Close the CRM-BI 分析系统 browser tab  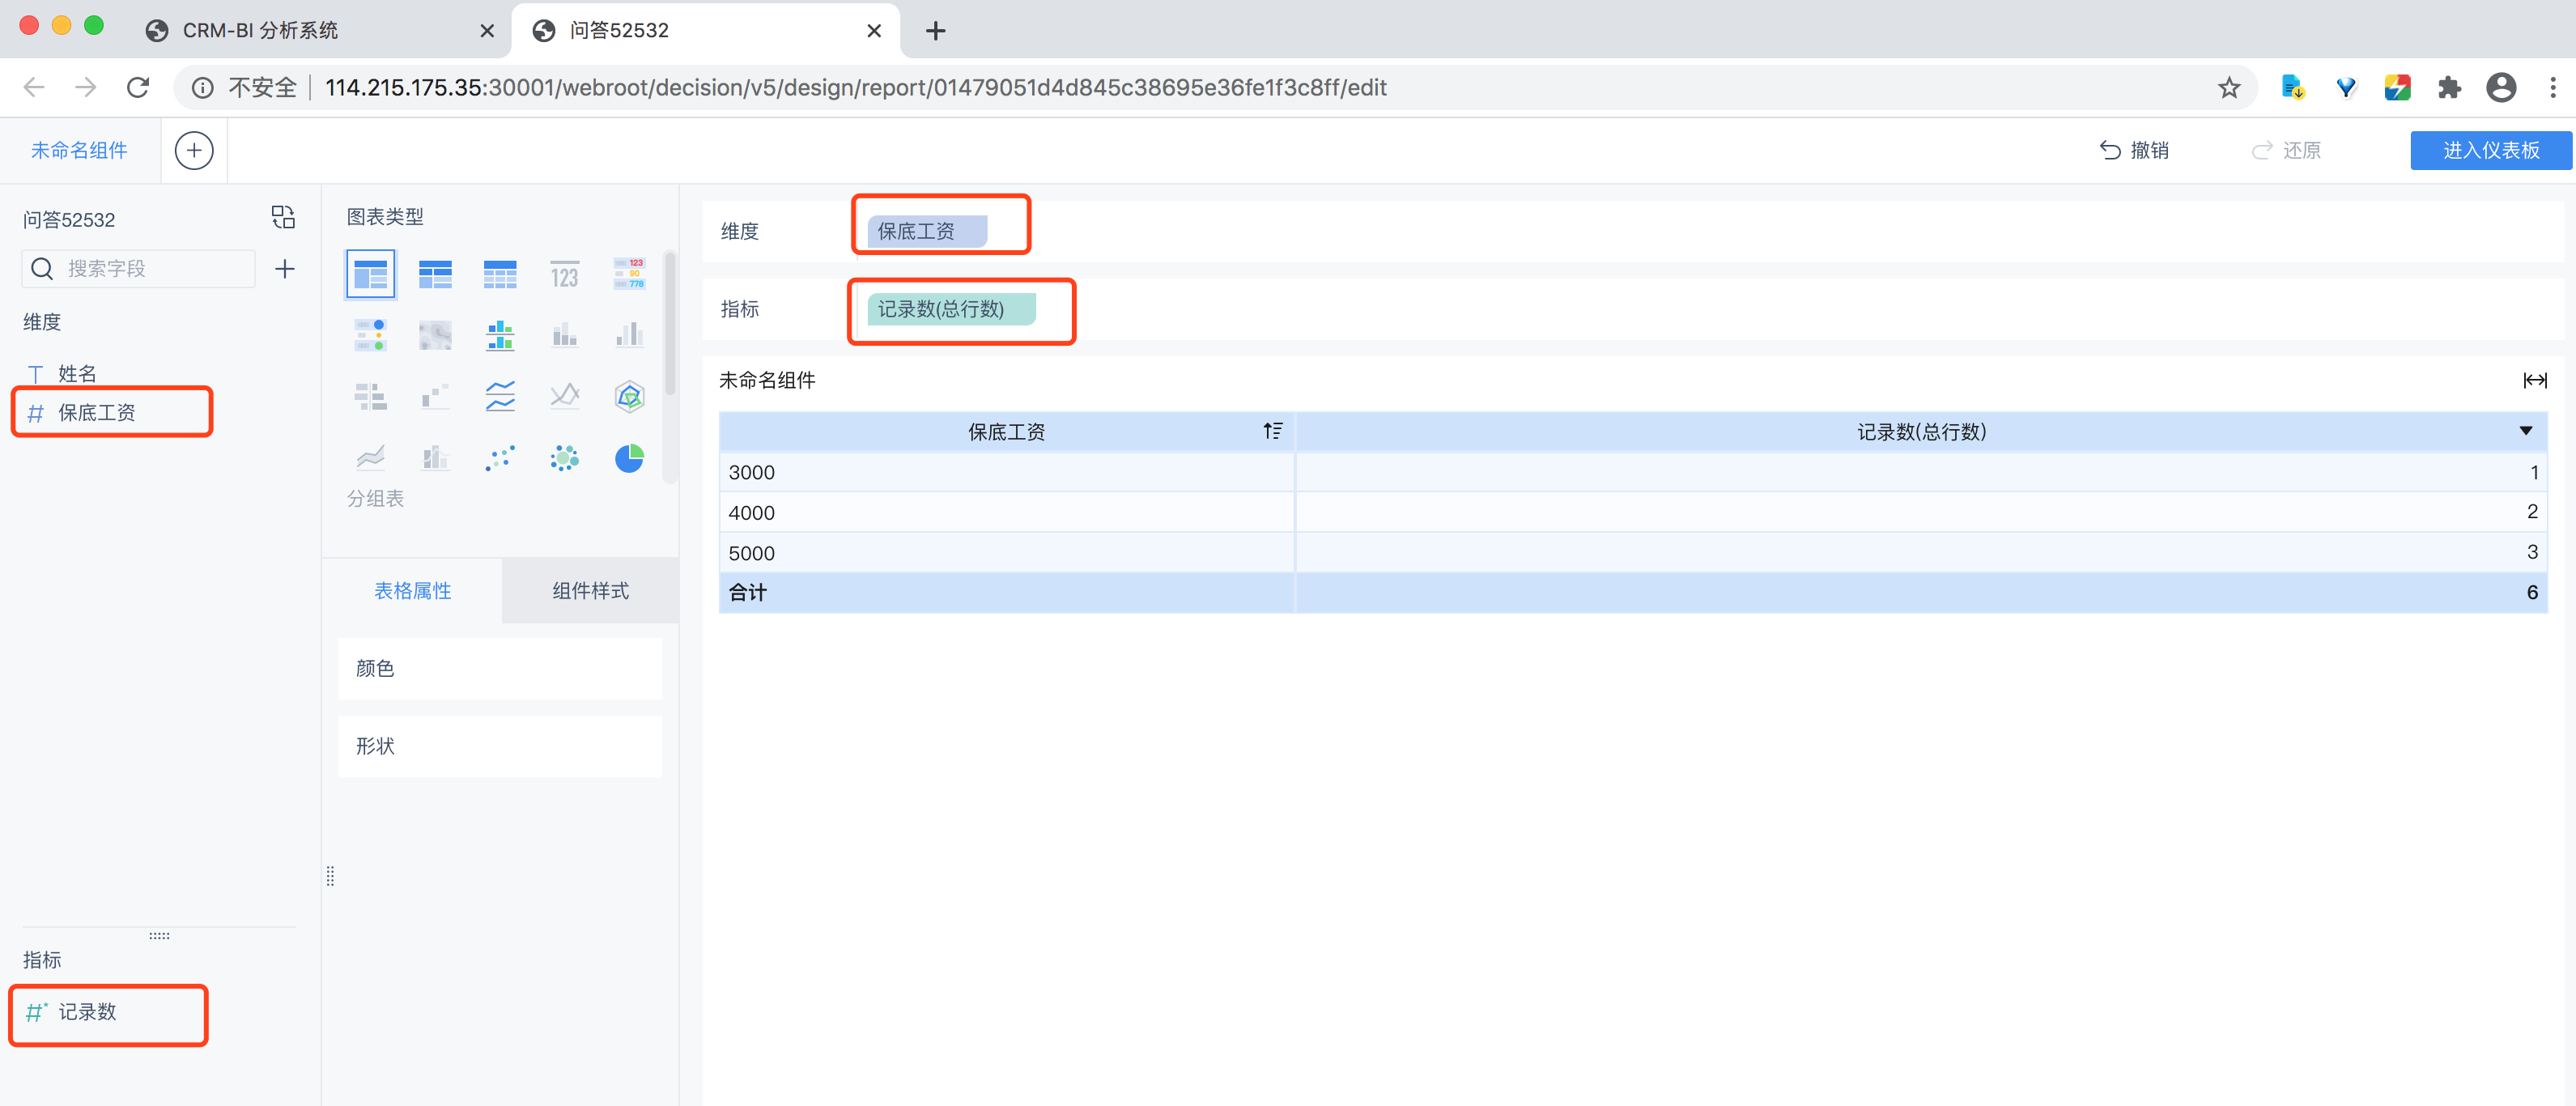click(487, 31)
